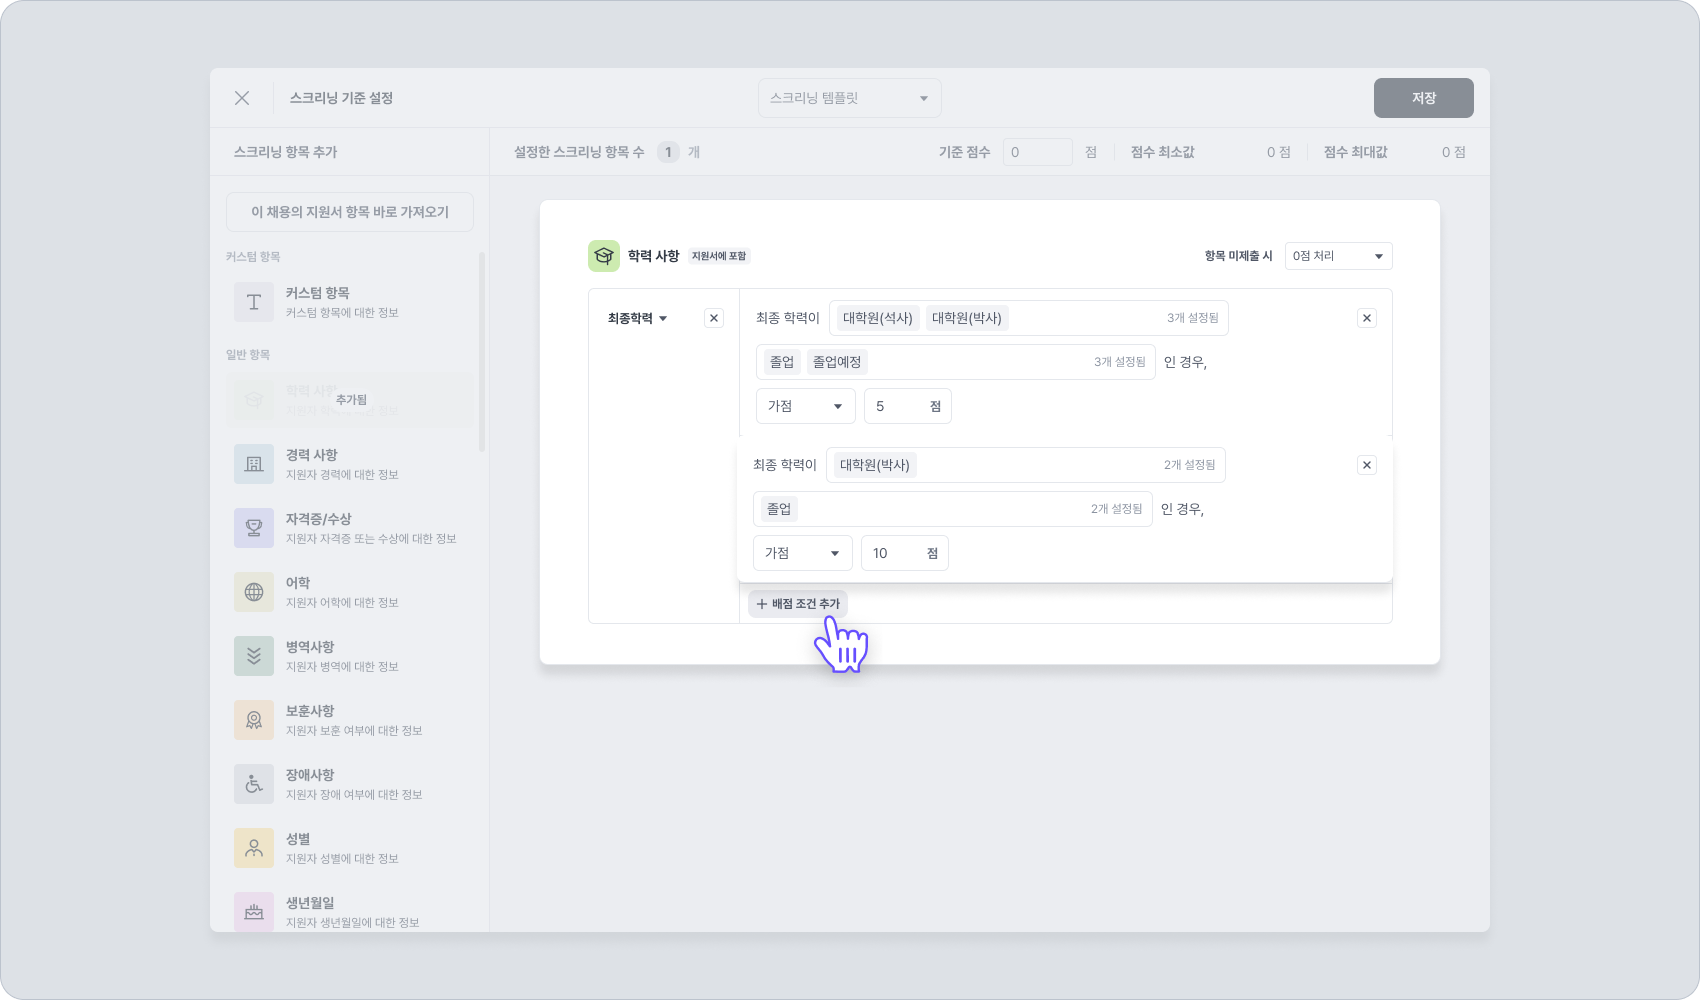Click the 학력 사항 card title
Viewport: 1700px width, 1000px height.
click(654, 256)
